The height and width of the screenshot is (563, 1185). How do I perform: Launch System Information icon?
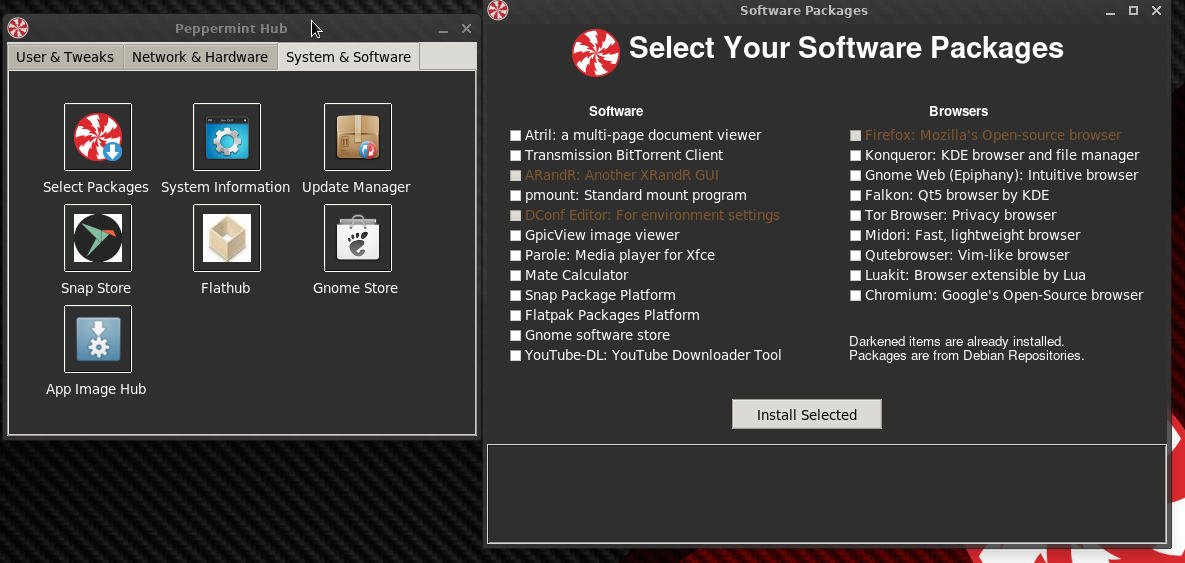pyautogui.click(x=227, y=137)
